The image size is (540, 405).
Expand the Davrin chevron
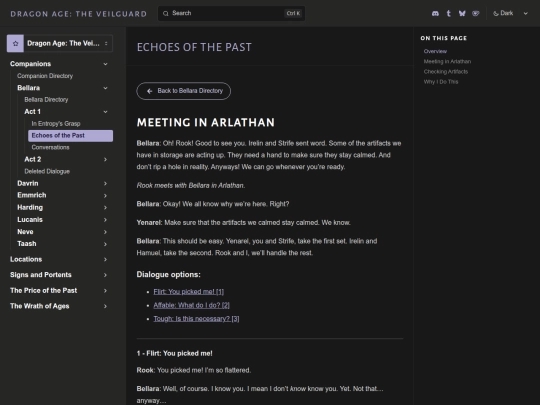(x=105, y=184)
